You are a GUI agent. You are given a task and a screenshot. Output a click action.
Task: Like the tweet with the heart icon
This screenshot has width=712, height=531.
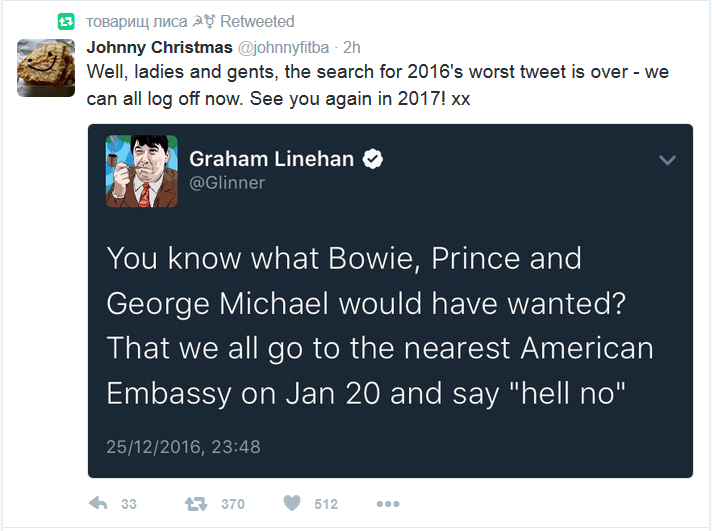pos(292,503)
